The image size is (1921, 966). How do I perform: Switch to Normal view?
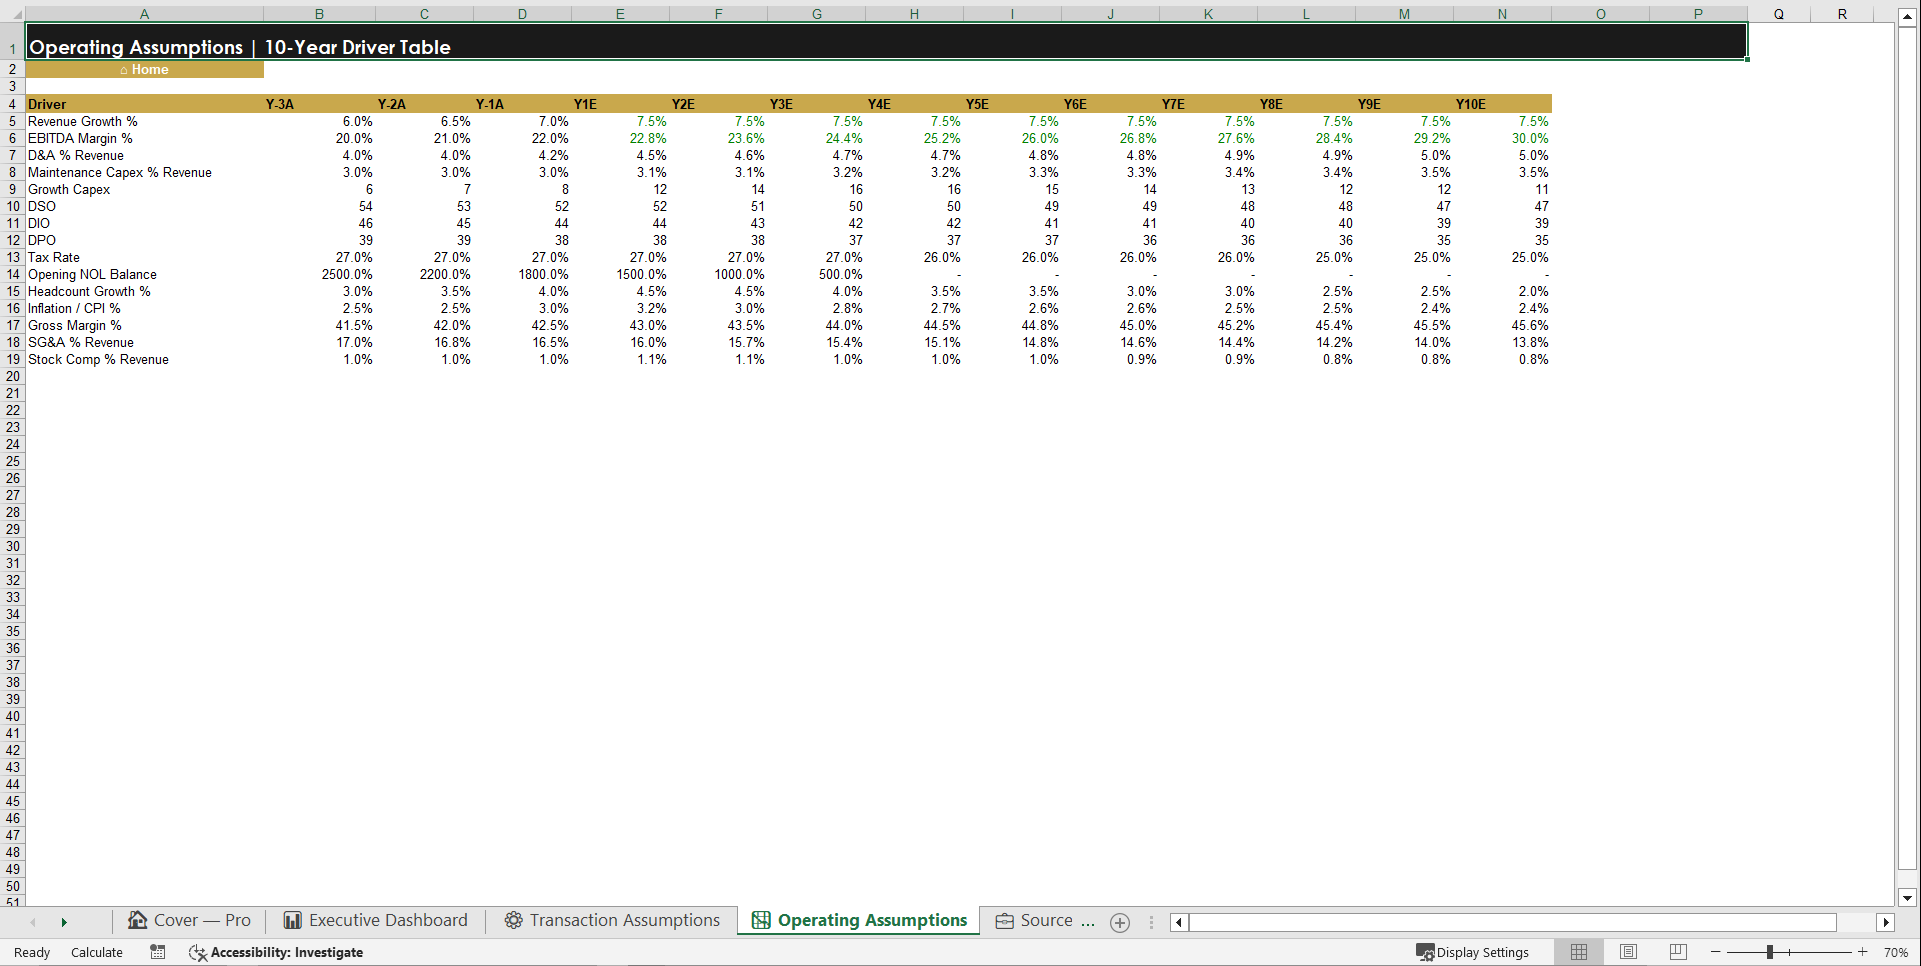click(x=1579, y=952)
